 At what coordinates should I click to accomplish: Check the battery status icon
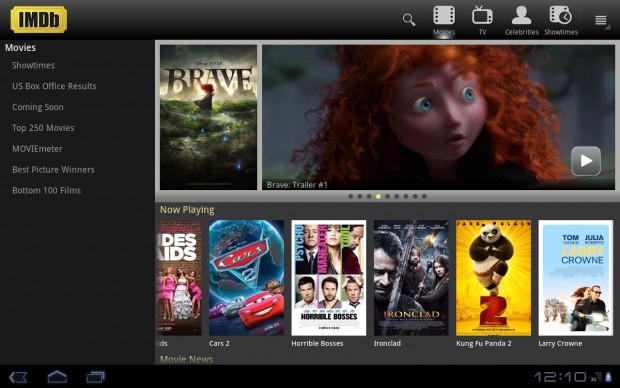pos(609,377)
